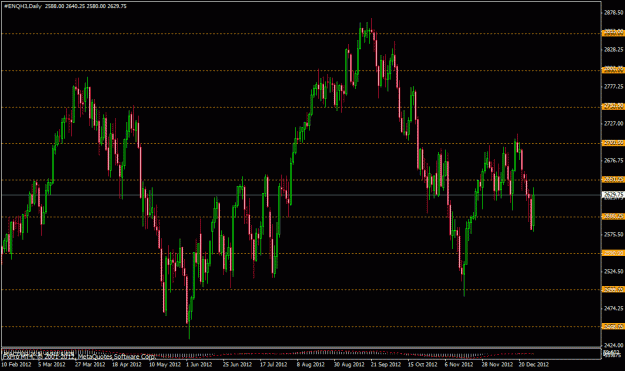
Task: Click the 21 Sep 2012 date label
Action: [x=386, y=364]
